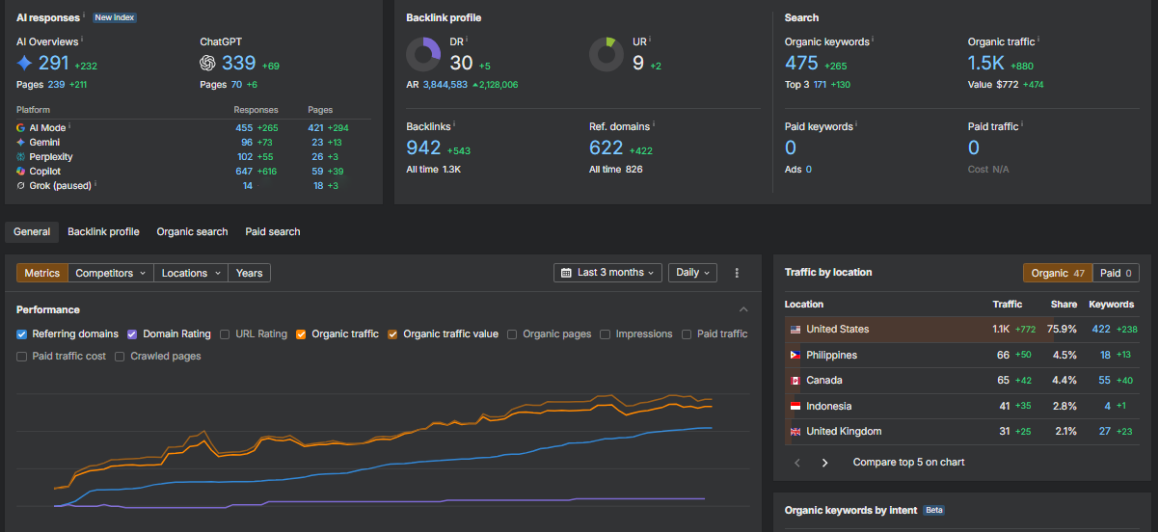
Task: Click the Canada keywords 55 value
Action: click(x=1104, y=381)
